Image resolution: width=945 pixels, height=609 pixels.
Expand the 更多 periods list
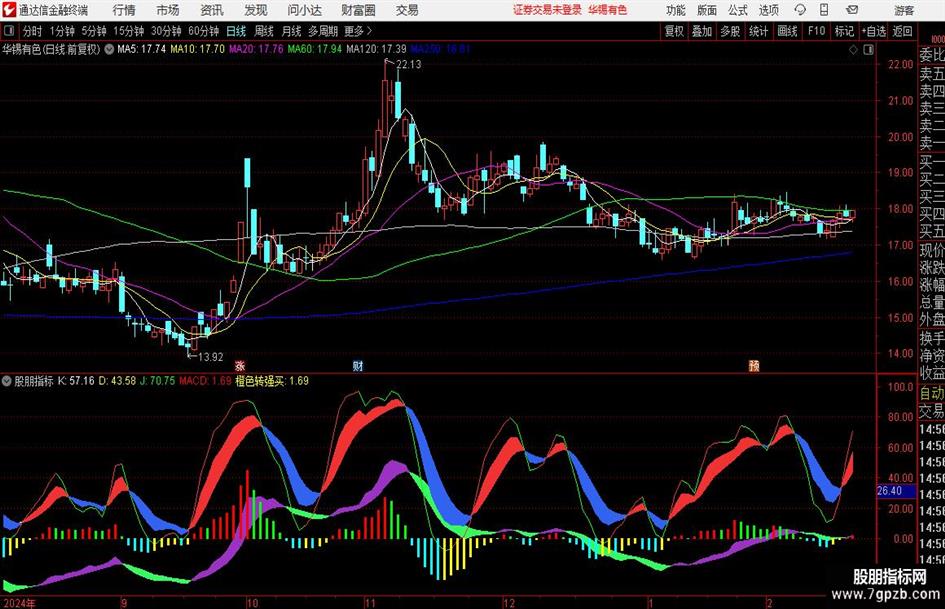(358, 31)
